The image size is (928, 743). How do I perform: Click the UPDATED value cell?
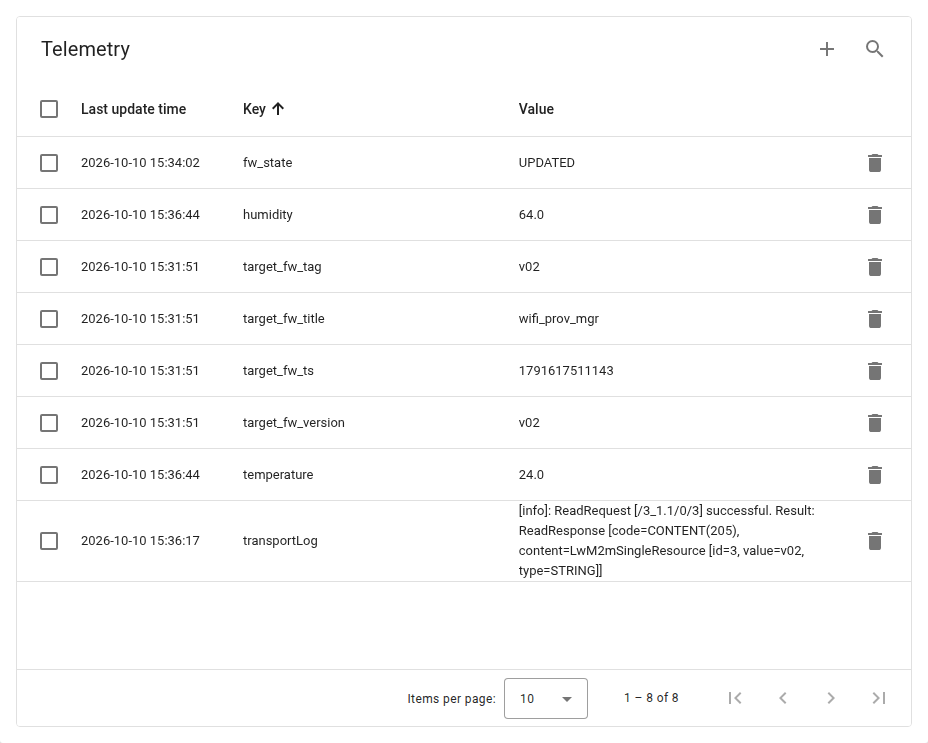[546, 163]
